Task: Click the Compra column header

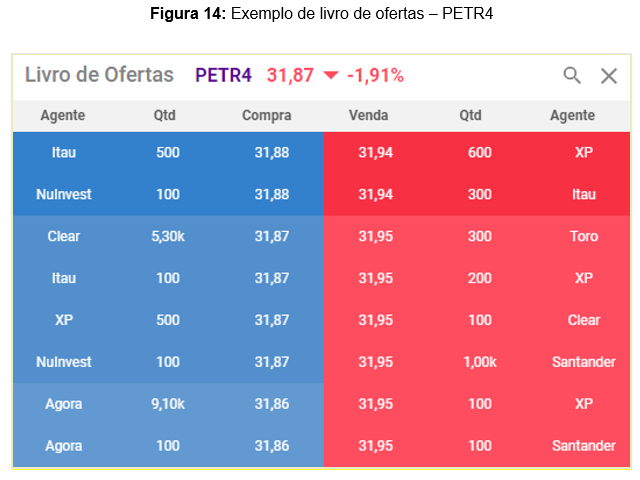Action: (x=267, y=115)
